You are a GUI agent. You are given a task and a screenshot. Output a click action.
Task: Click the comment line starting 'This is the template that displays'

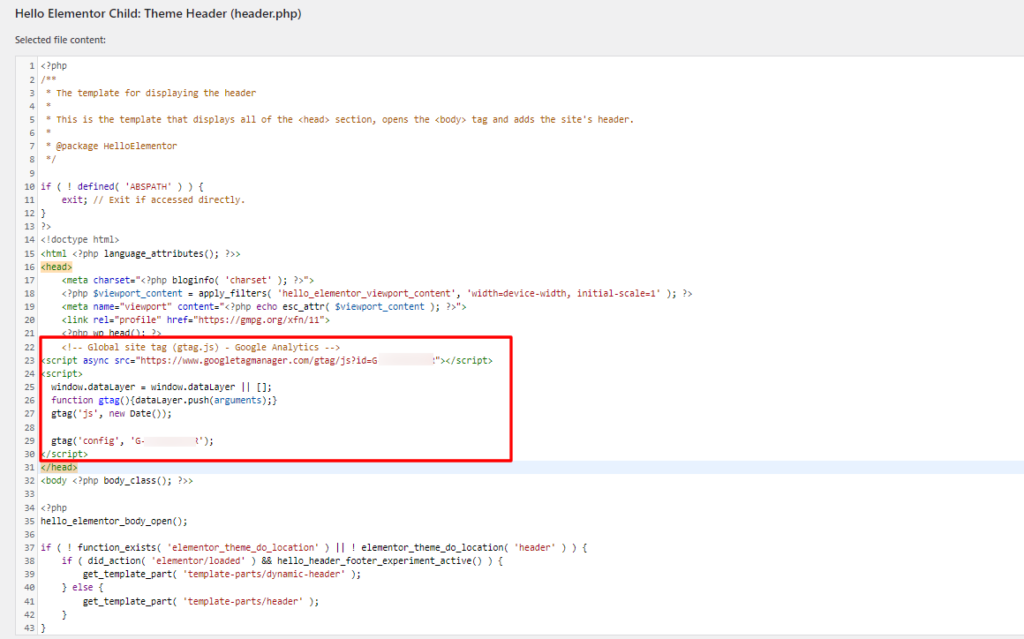pyautogui.click(x=340, y=120)
